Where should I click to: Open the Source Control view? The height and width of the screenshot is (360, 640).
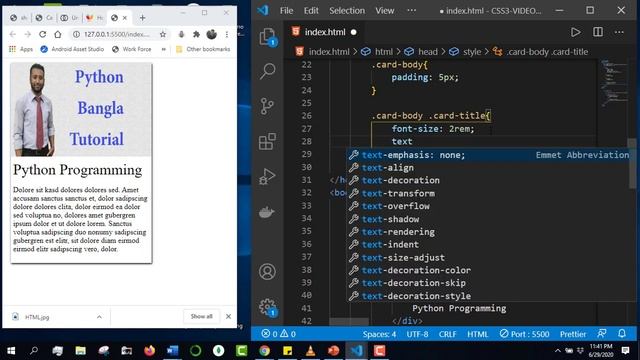(267, 106)
